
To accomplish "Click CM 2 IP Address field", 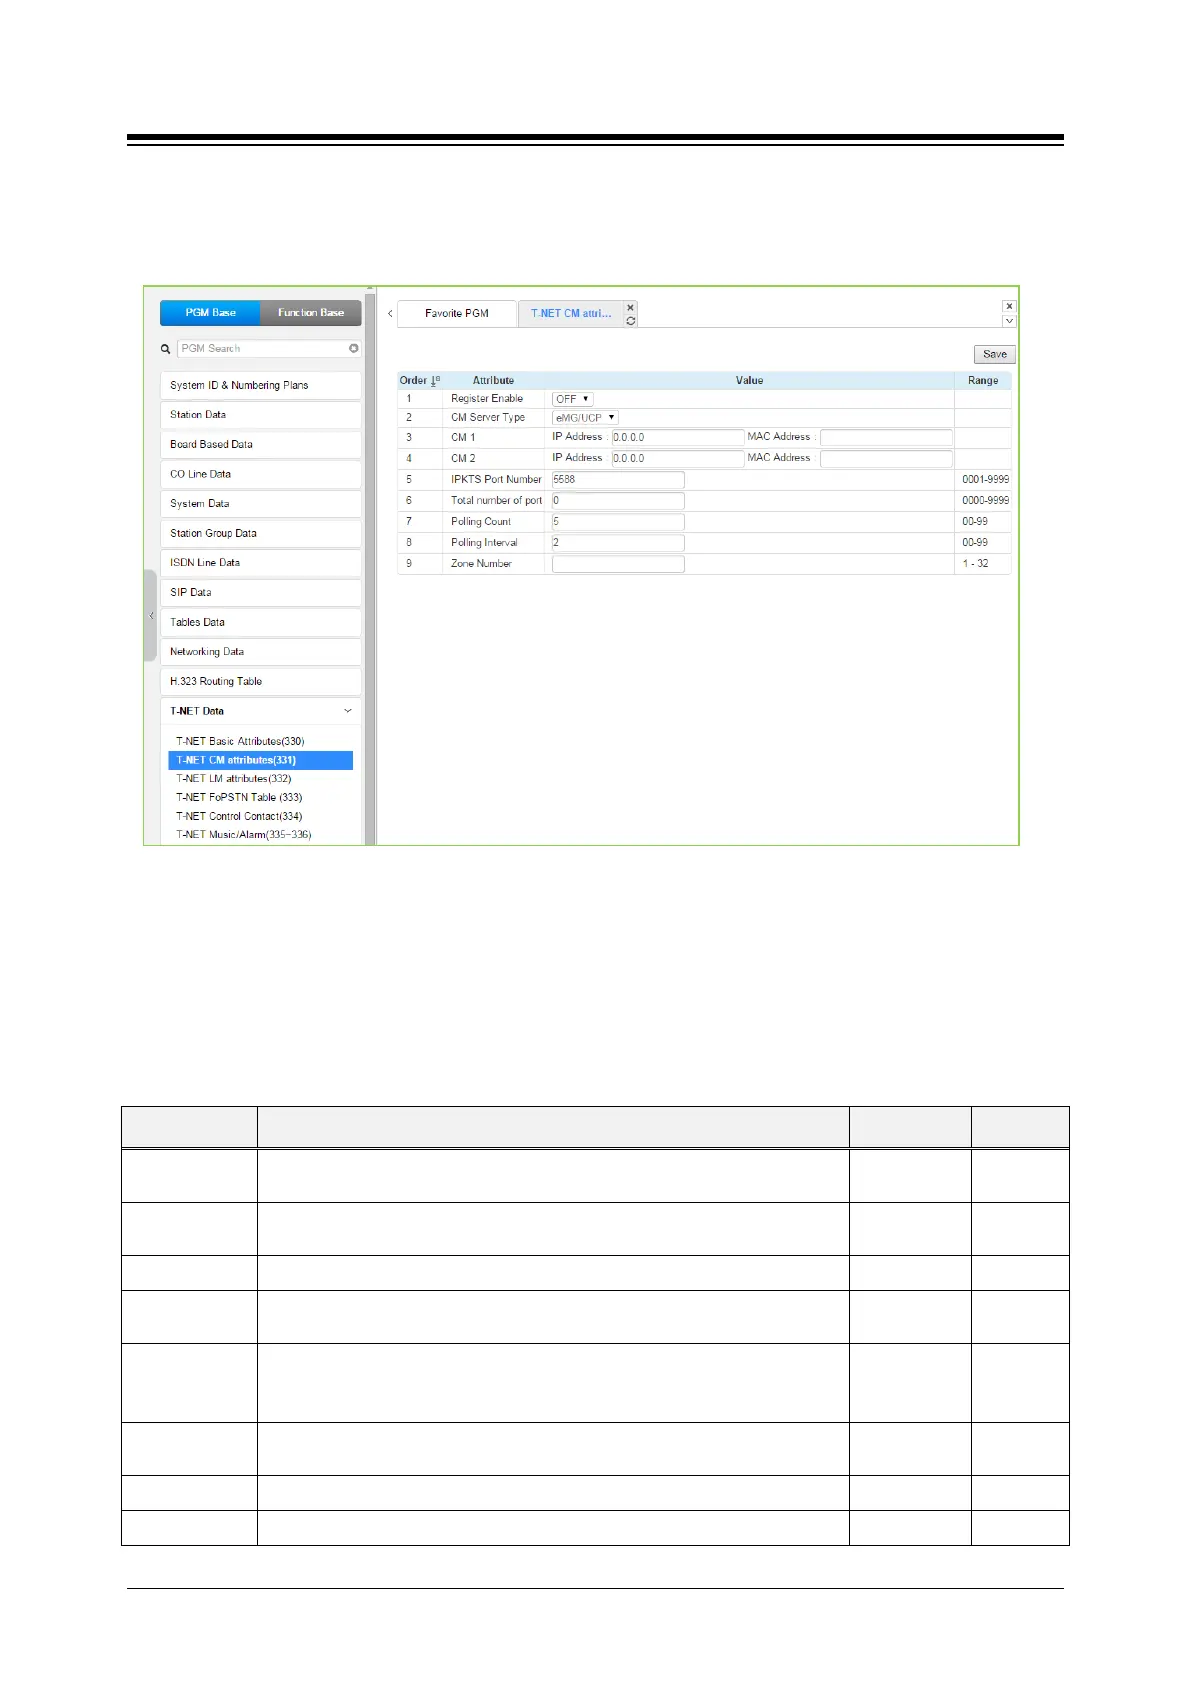I will 678,459.
